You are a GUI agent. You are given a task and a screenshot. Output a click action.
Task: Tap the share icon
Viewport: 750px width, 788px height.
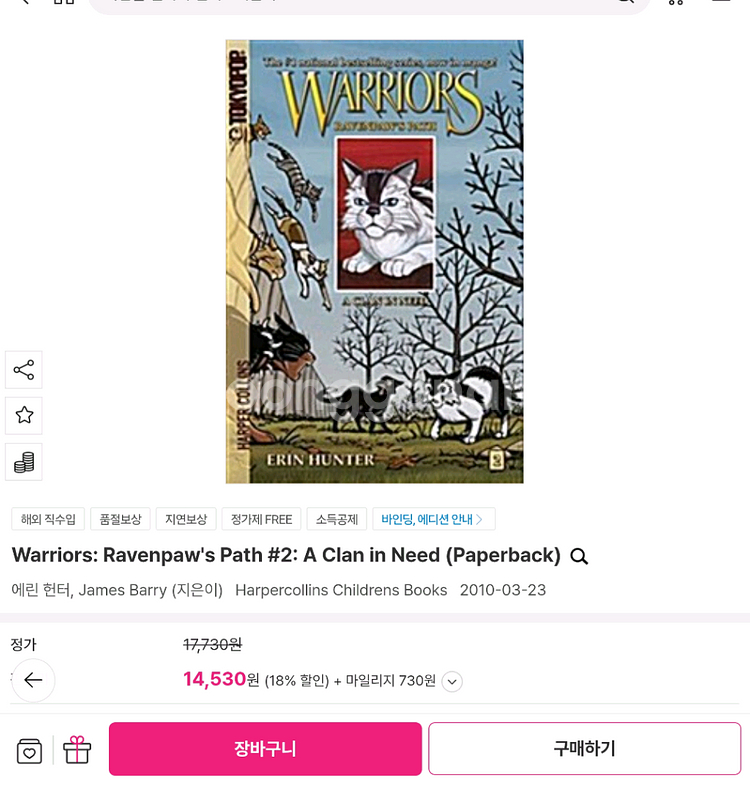point(24,370)
